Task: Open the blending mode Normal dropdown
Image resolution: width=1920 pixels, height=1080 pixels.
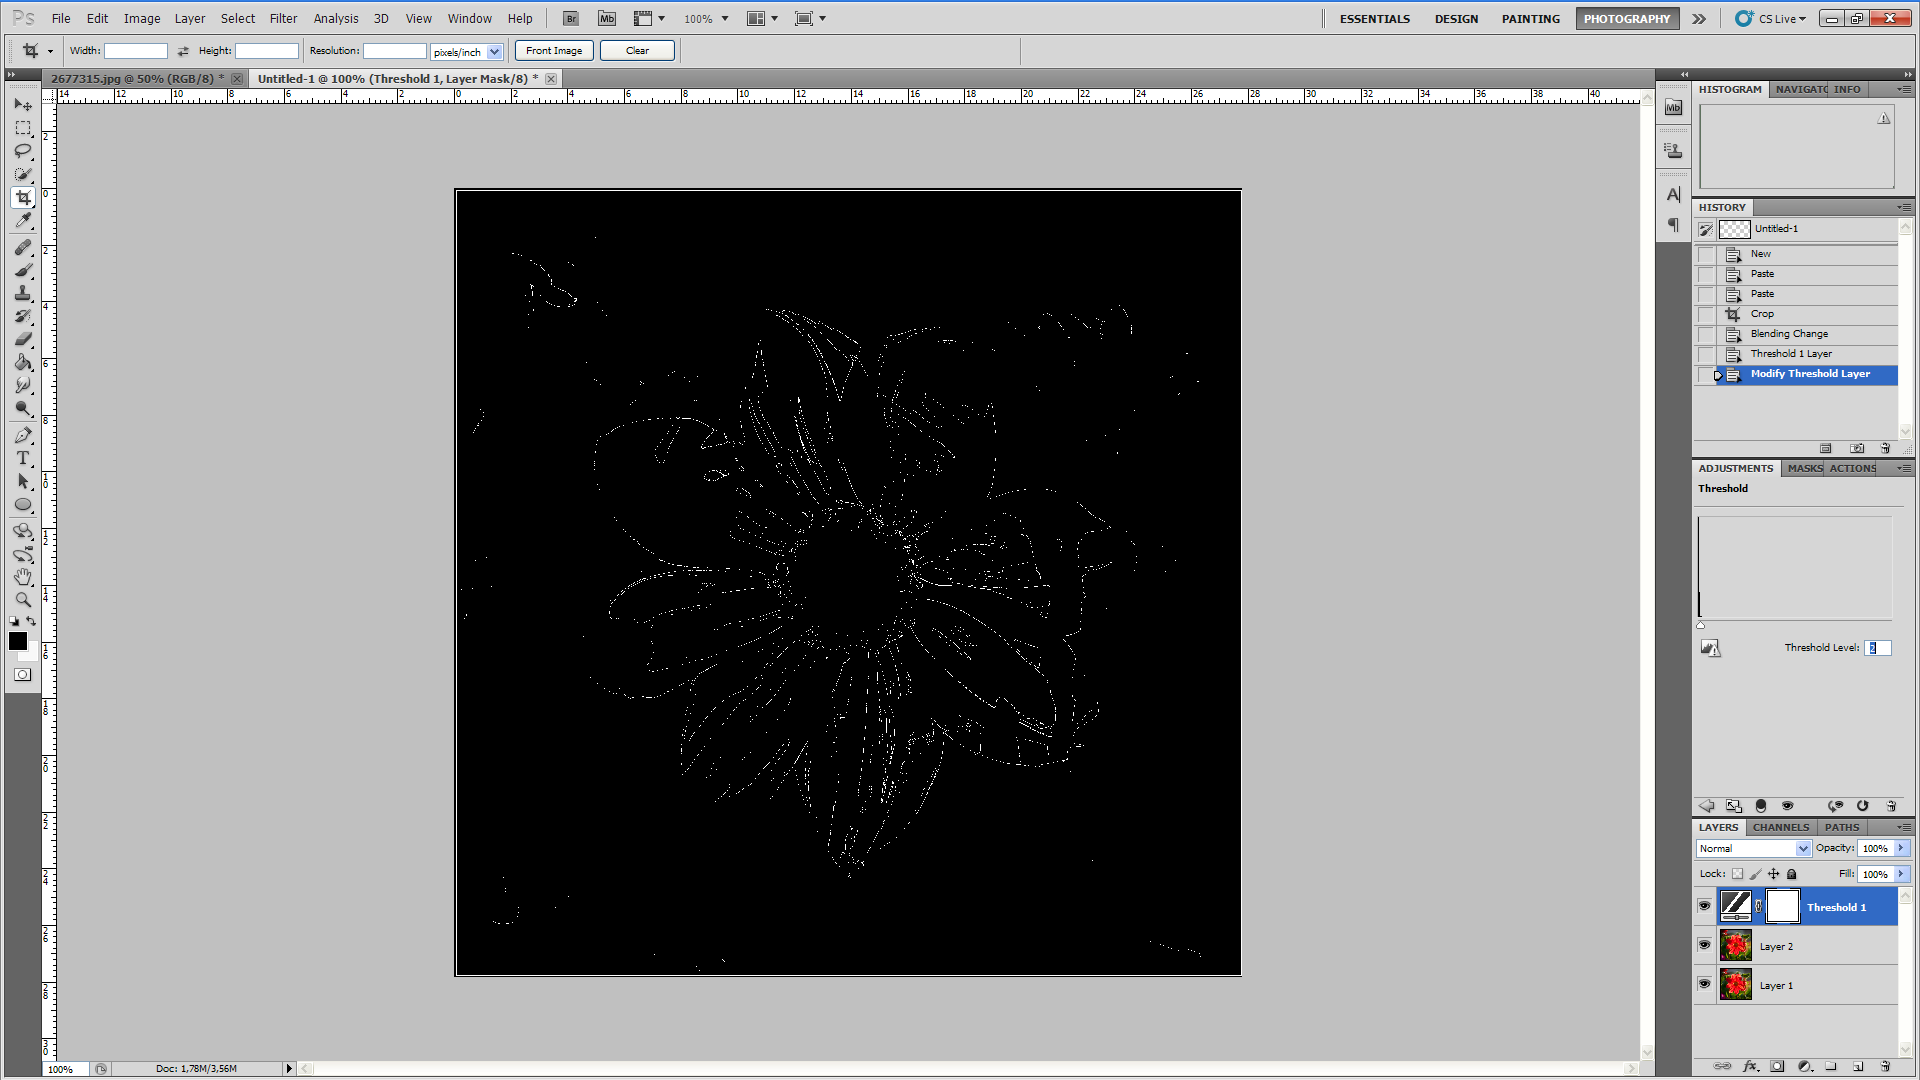Action: (1754, 848)
